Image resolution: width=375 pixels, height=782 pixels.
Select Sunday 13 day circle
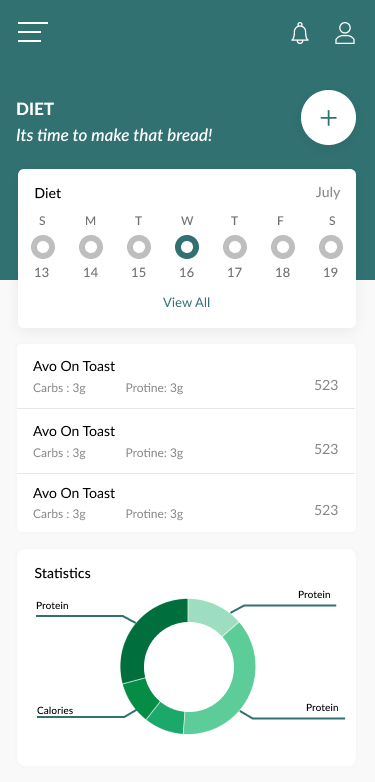[43, 247]
